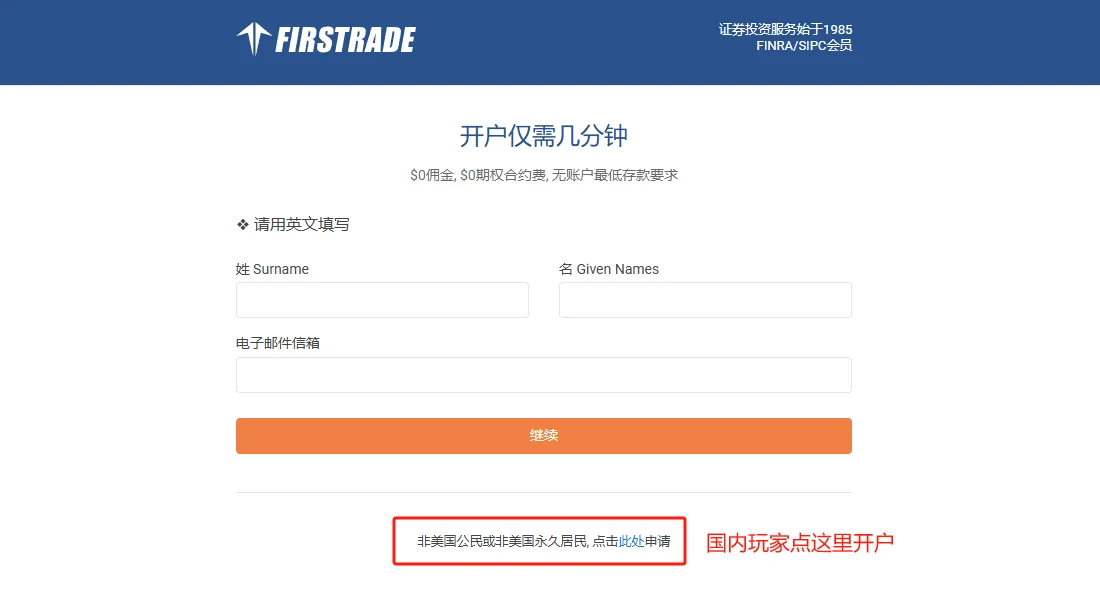Viewport: 1100px width, 612px height.
Task: Click the $0佣金 text in the subtitle
Action: [432, 175]
